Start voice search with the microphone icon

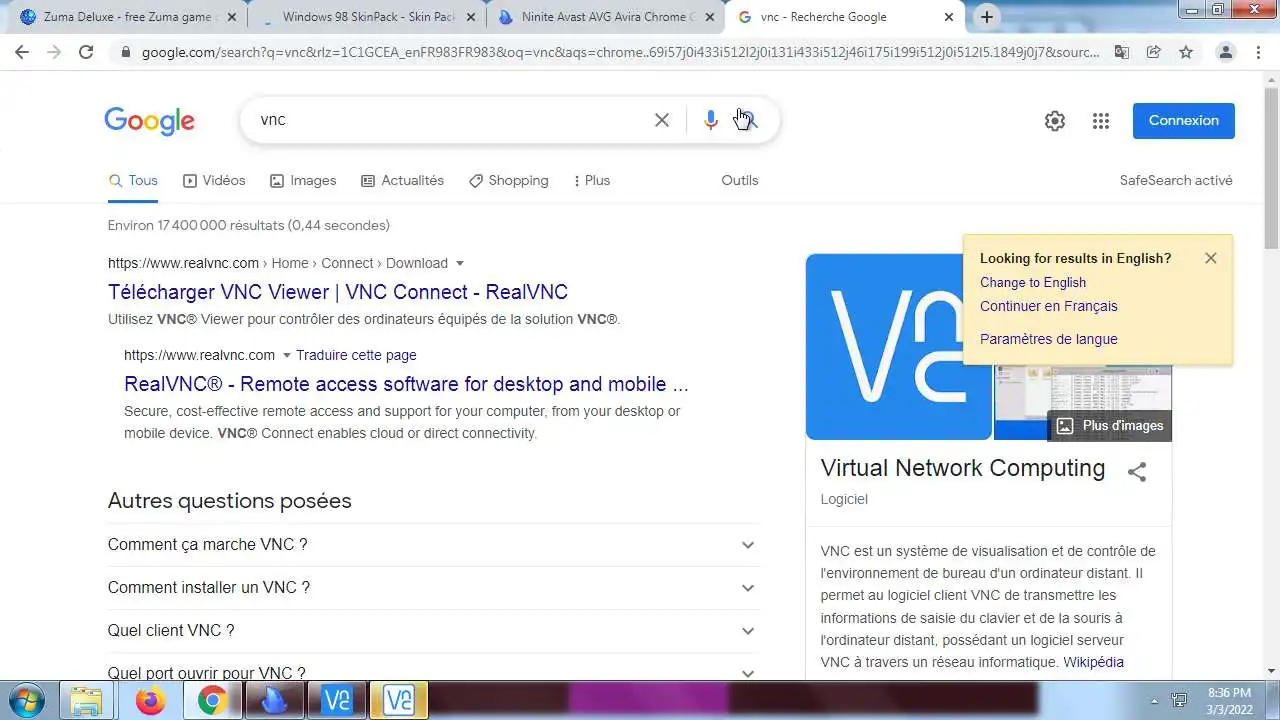click(710, 120)
